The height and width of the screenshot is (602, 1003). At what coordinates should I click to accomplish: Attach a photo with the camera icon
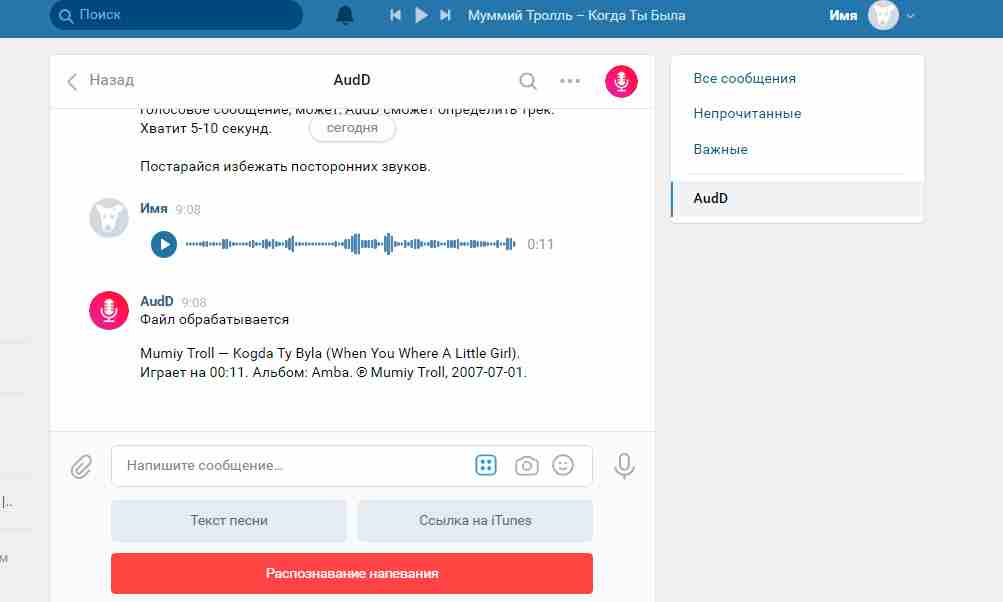point(526,466)
